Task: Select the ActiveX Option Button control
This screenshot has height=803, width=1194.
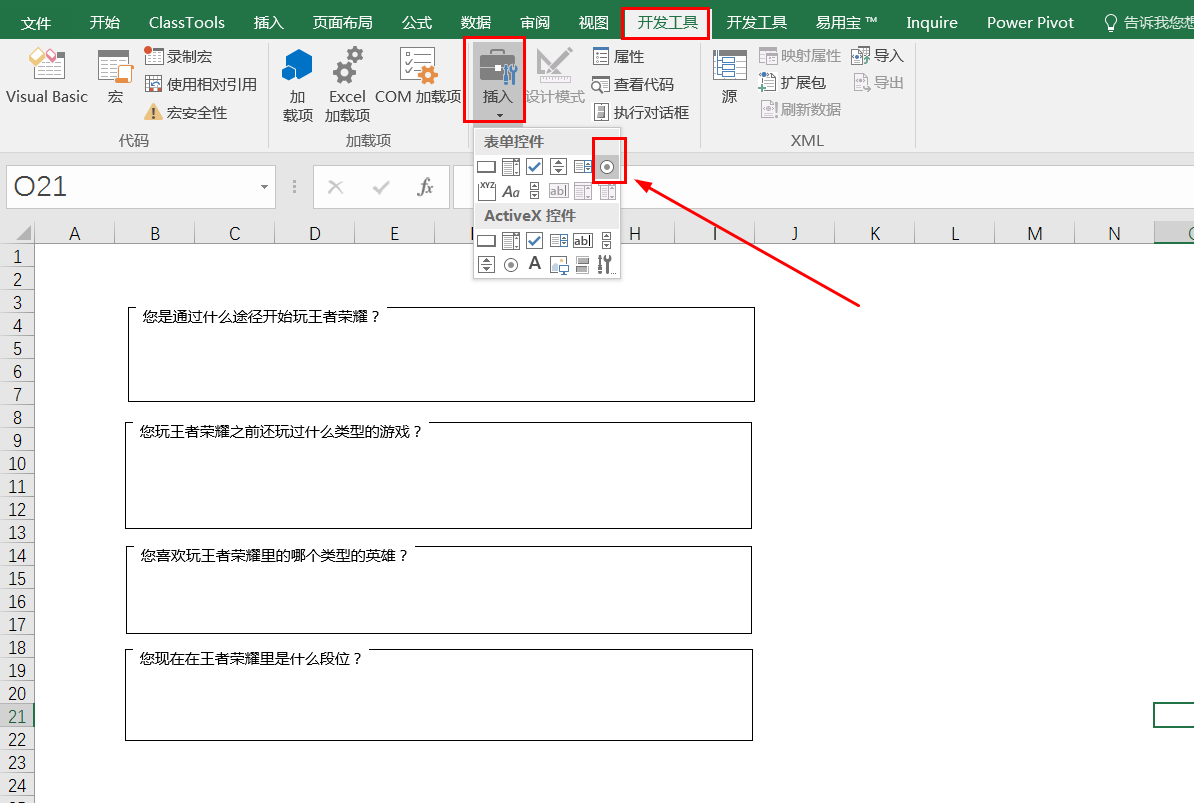Action: [510, 264]
